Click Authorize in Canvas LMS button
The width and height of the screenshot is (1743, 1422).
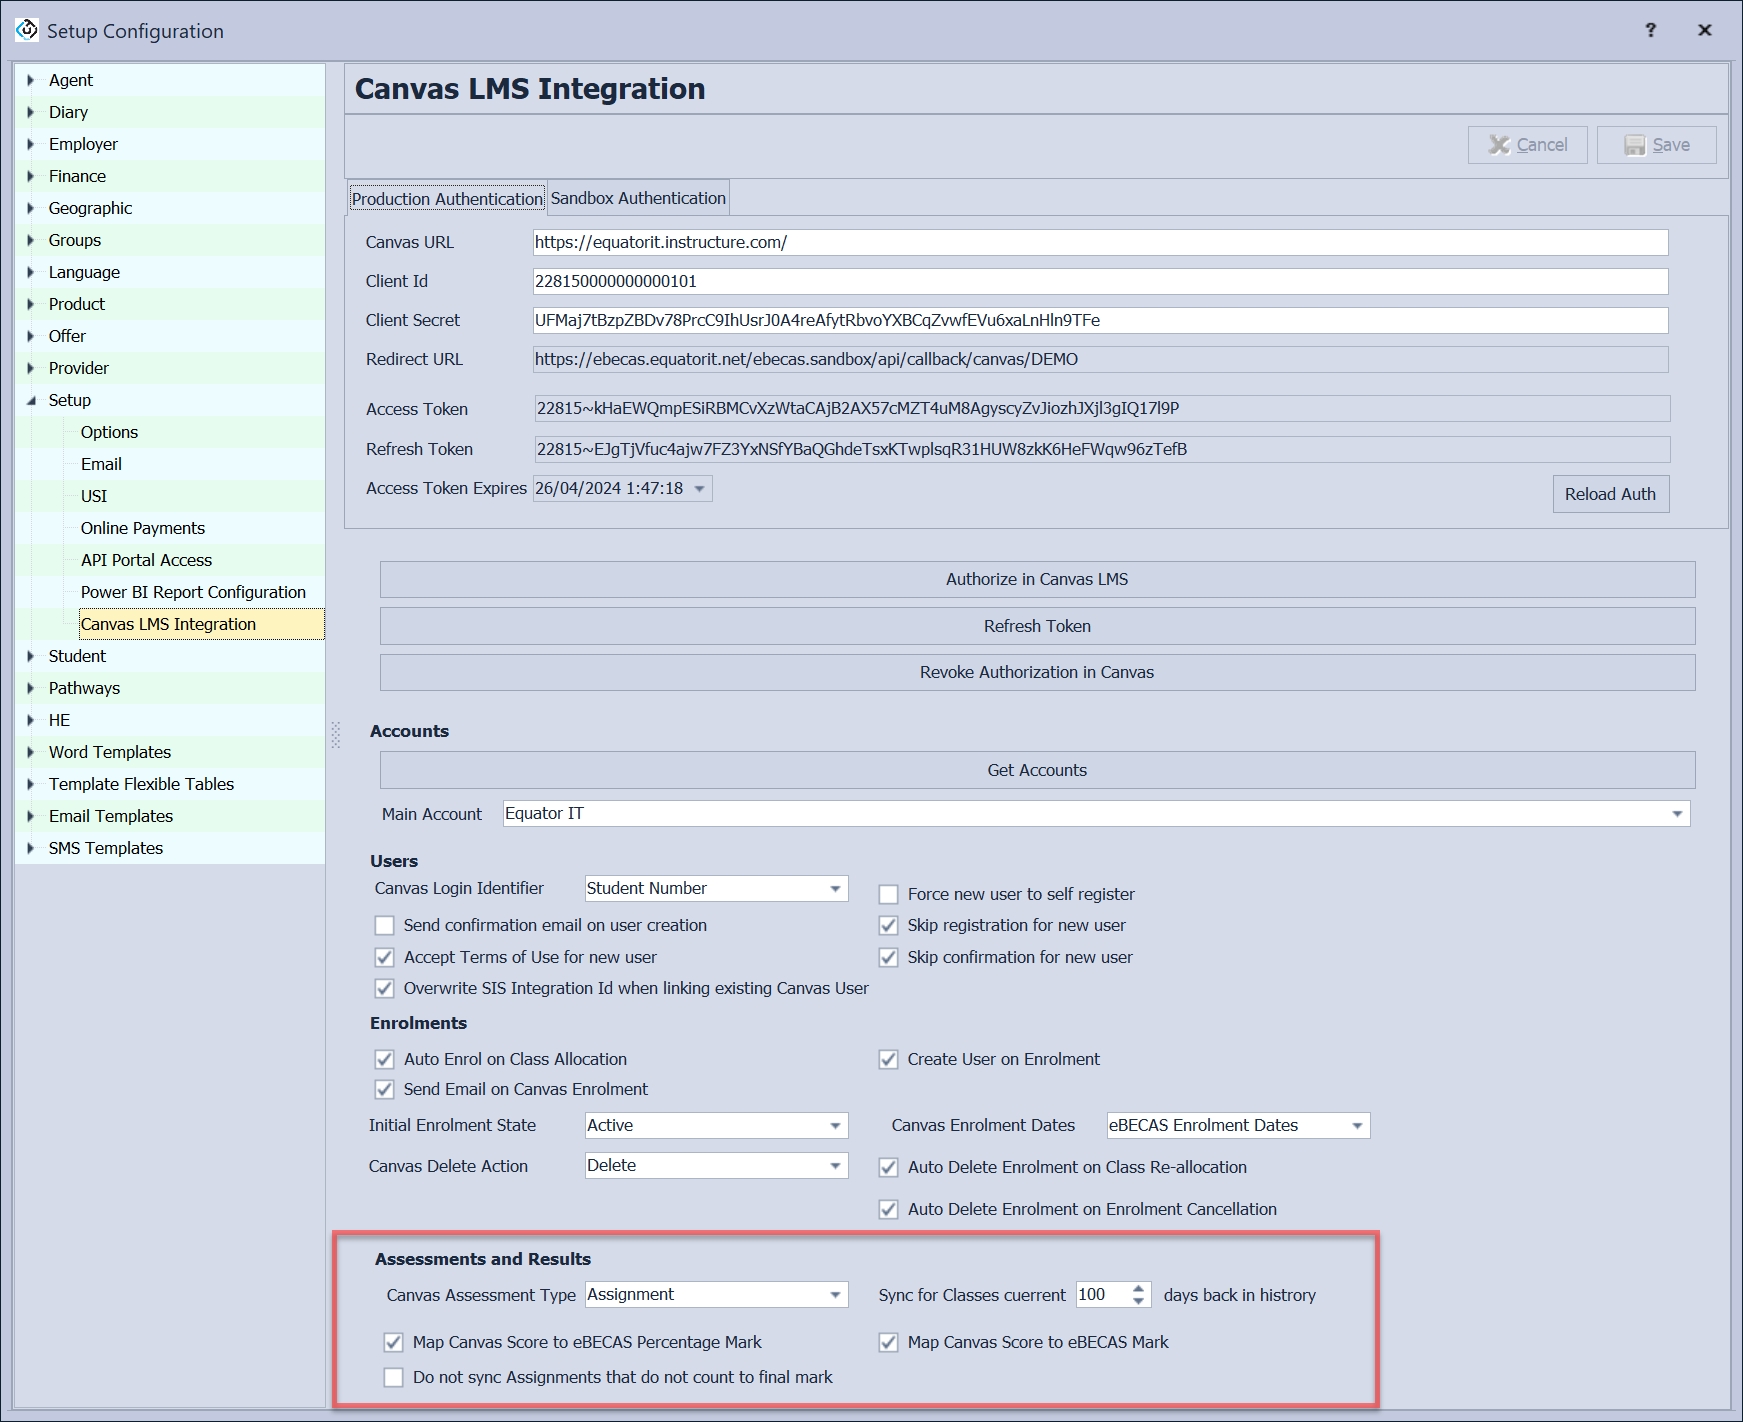tap(1037, 579)
